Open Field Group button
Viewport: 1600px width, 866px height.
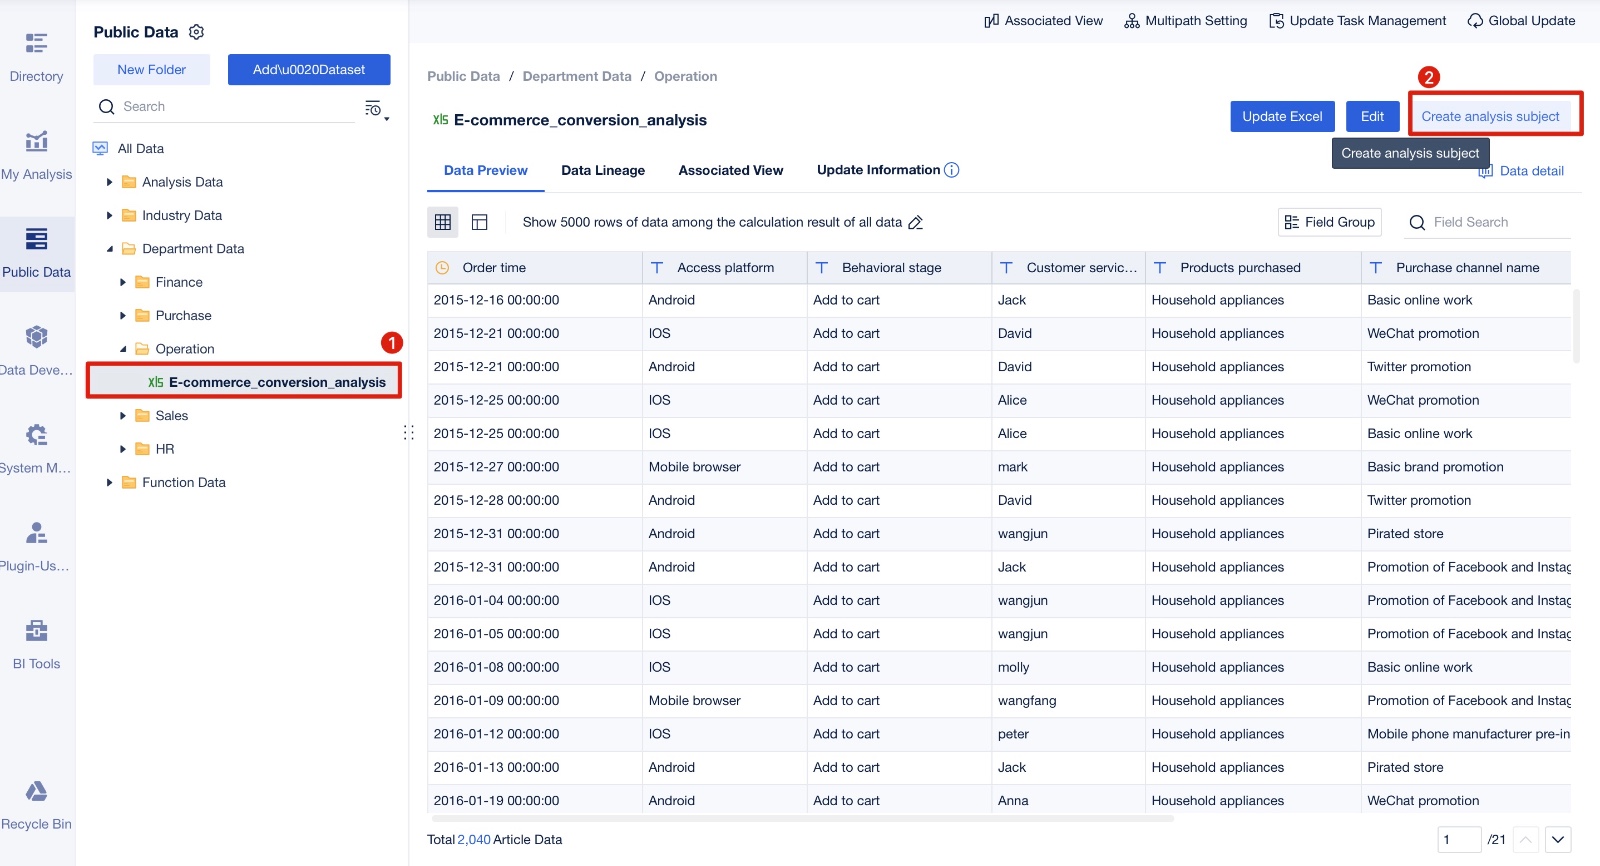click(x=1330, y=222)
